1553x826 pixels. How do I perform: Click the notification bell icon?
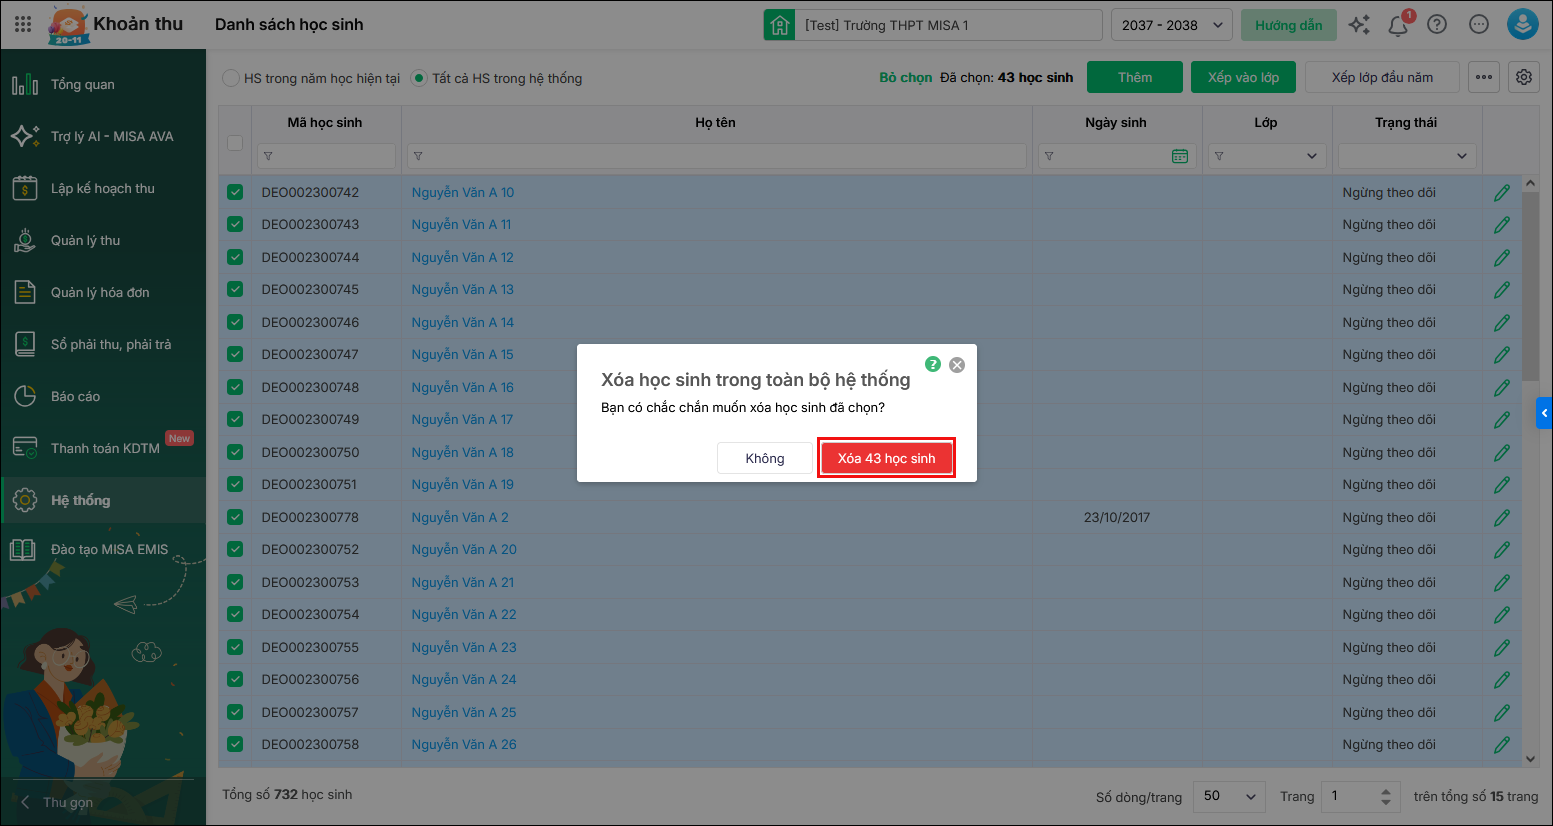pyautogui.click(x=1398, y=26)
